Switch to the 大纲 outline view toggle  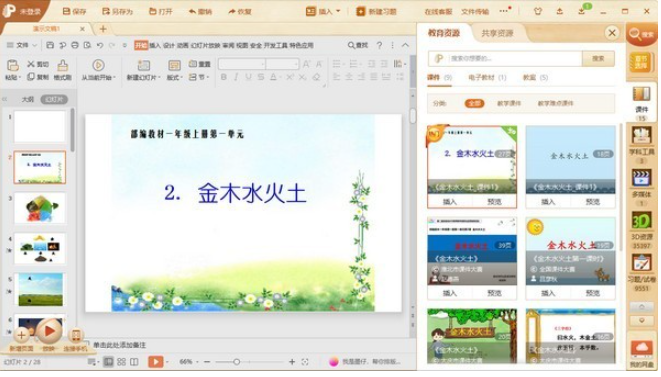pyautogui.click(x=28, y=100)
